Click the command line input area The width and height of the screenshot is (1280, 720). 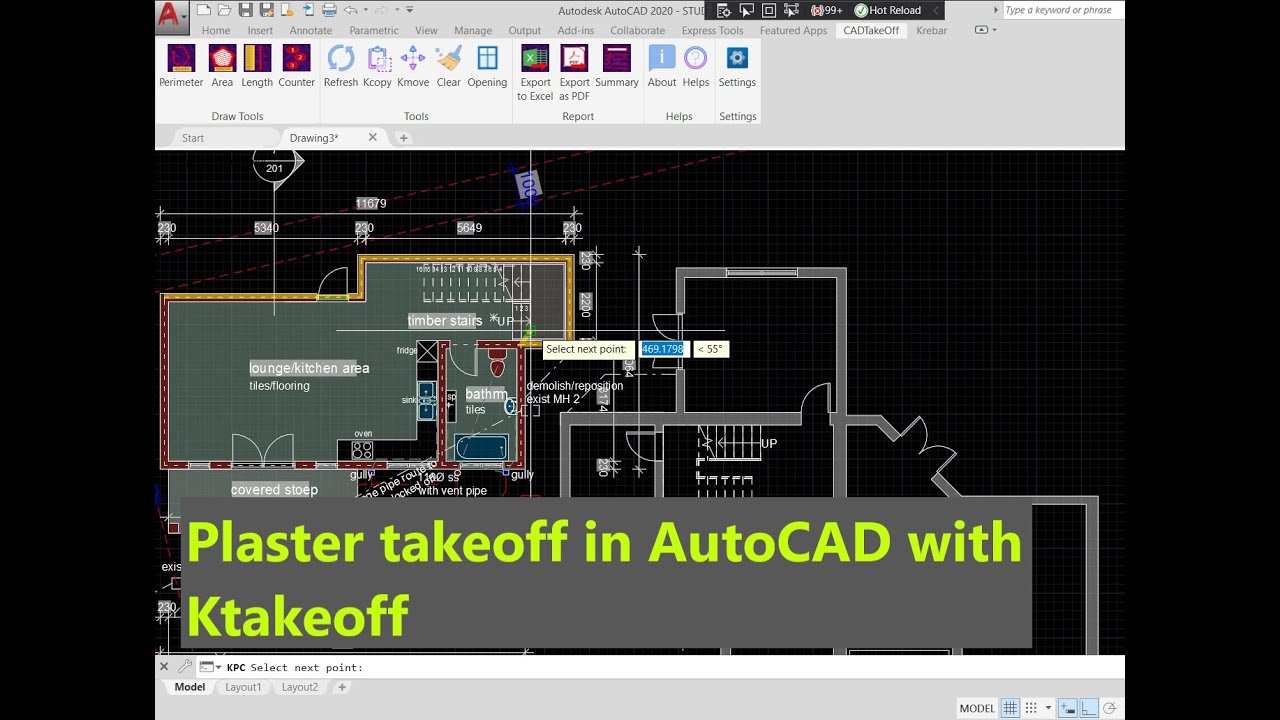(660, 667)
